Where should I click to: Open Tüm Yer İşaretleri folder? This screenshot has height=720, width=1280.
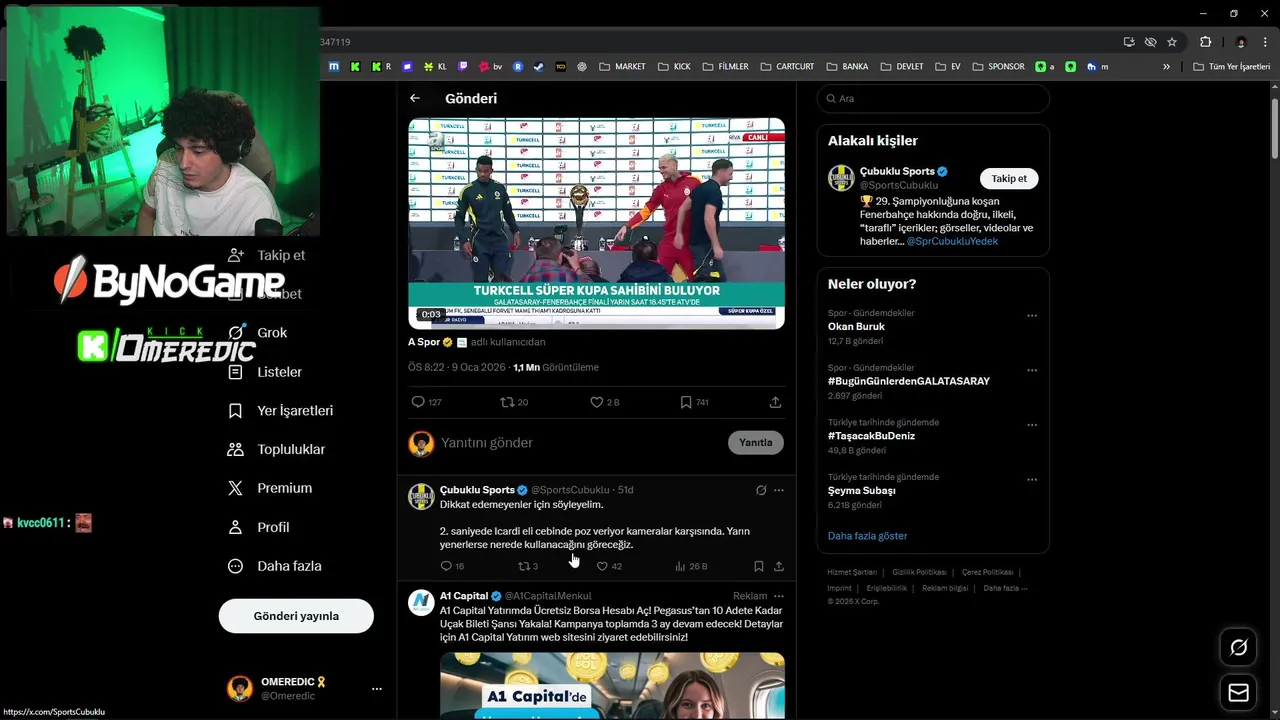pos(1231,66)
